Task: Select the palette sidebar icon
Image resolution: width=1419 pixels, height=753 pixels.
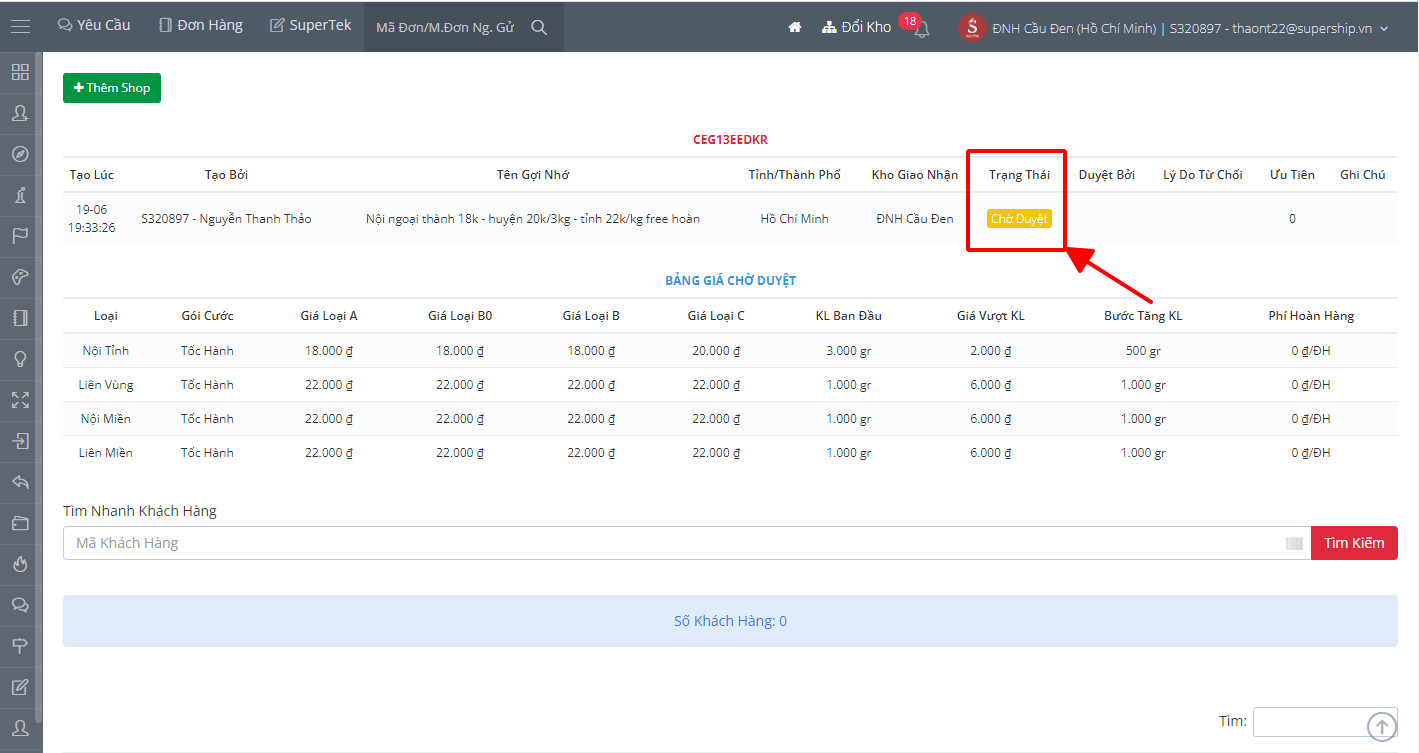Action: coord(20,277)
